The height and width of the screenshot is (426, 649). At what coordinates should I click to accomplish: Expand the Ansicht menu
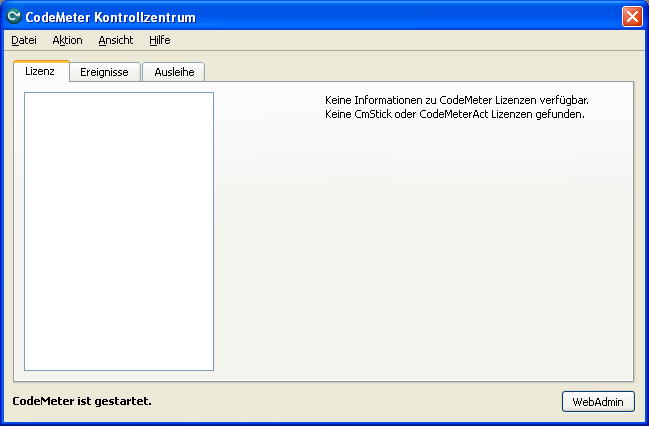(115, 40)
